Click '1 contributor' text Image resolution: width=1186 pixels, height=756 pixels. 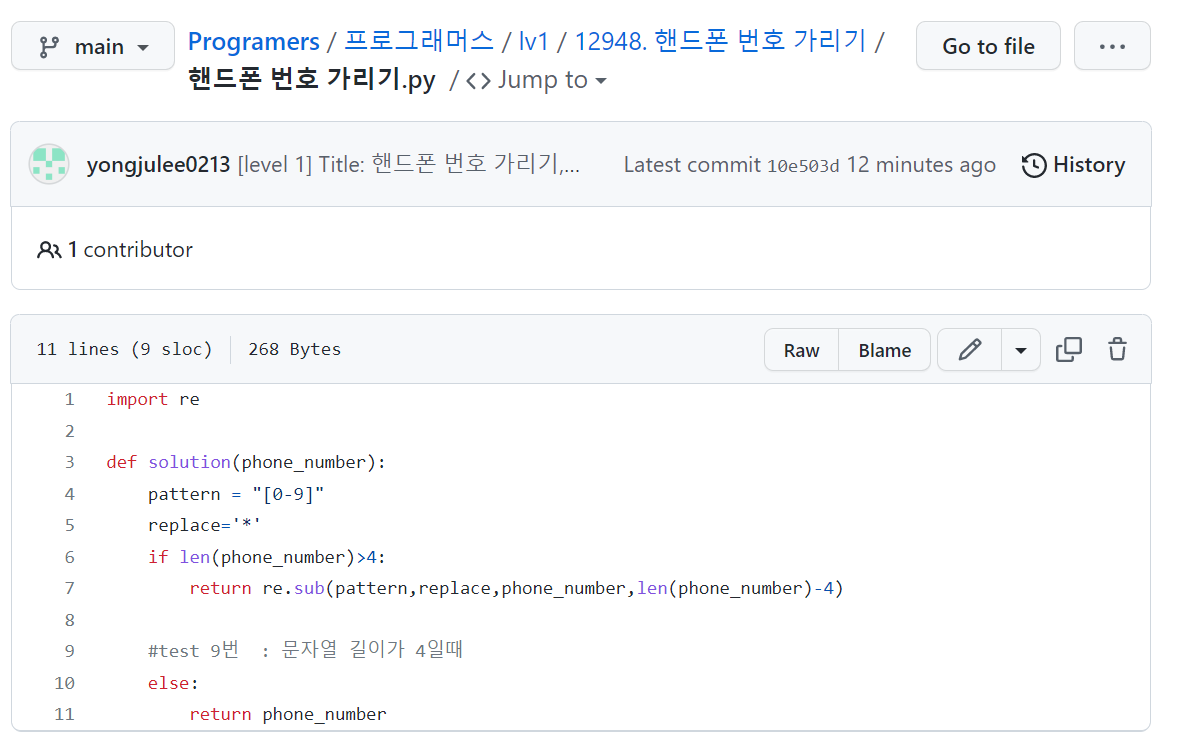coord(130,250)
